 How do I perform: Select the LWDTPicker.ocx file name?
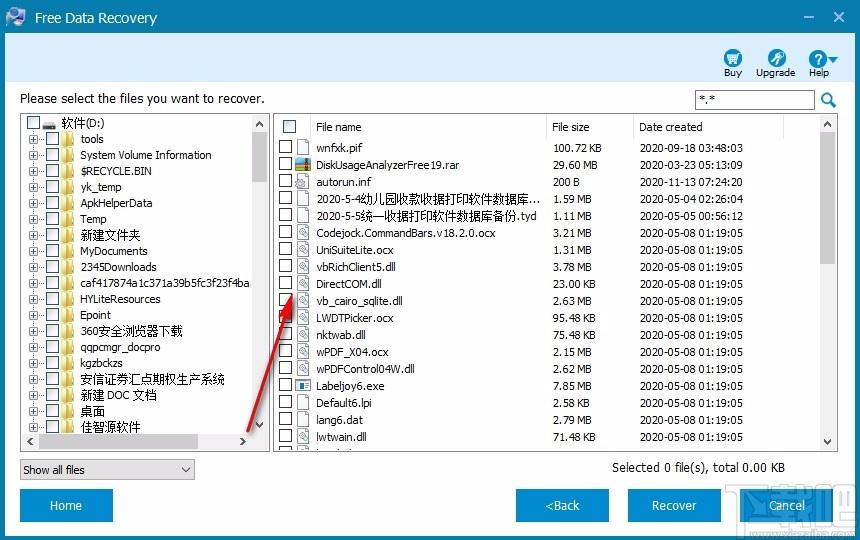(355, 318)
